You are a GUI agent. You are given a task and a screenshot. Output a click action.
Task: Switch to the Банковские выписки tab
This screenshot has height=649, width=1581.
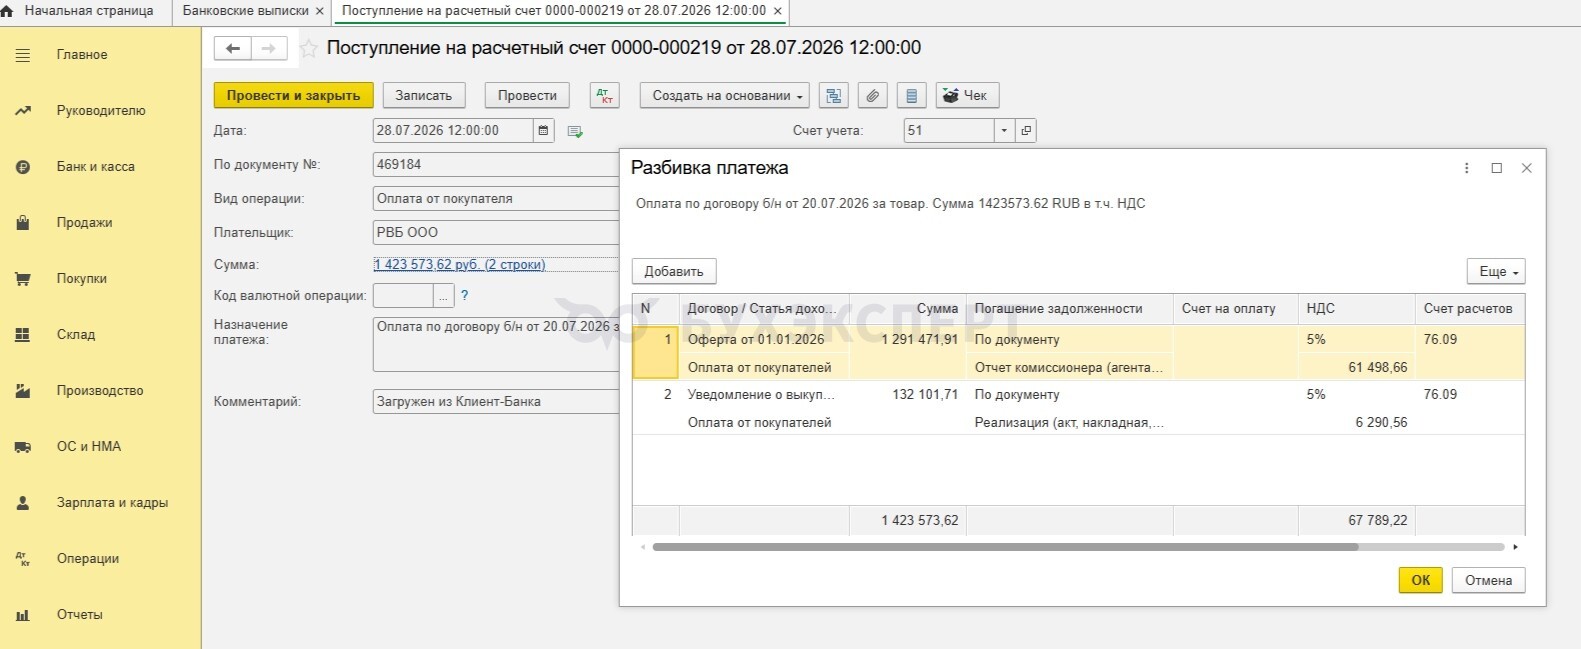click(245, 11)
